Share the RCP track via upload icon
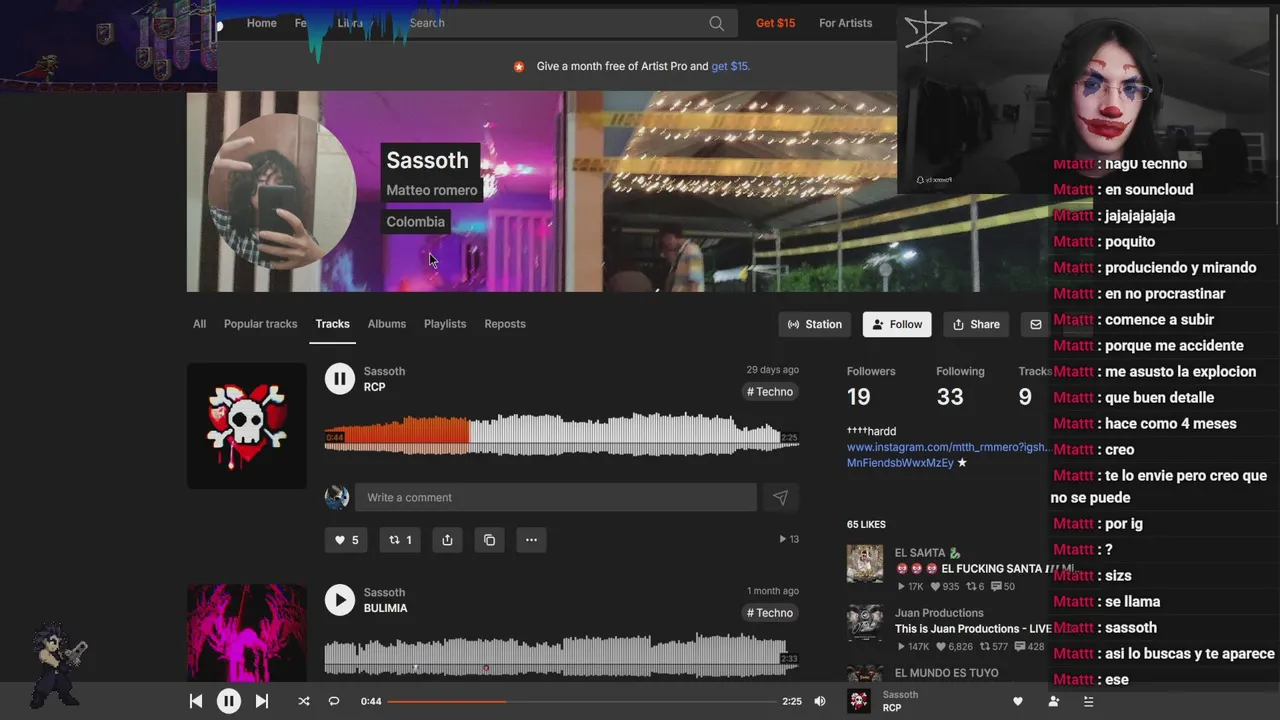 [x=447, y=540]
